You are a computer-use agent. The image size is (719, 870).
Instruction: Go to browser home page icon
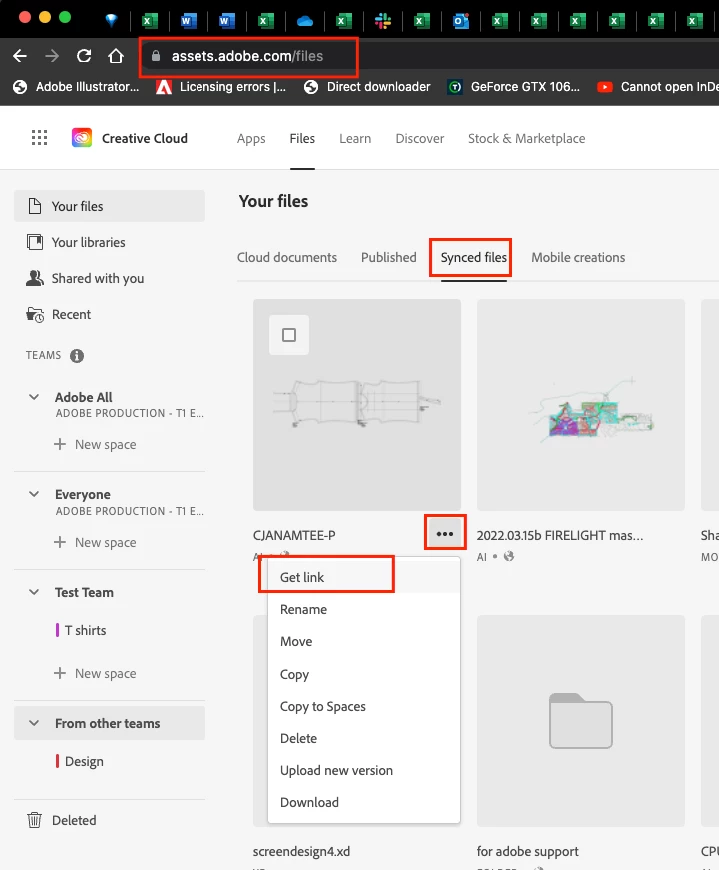pyautogui.click(x=115, y=55)
